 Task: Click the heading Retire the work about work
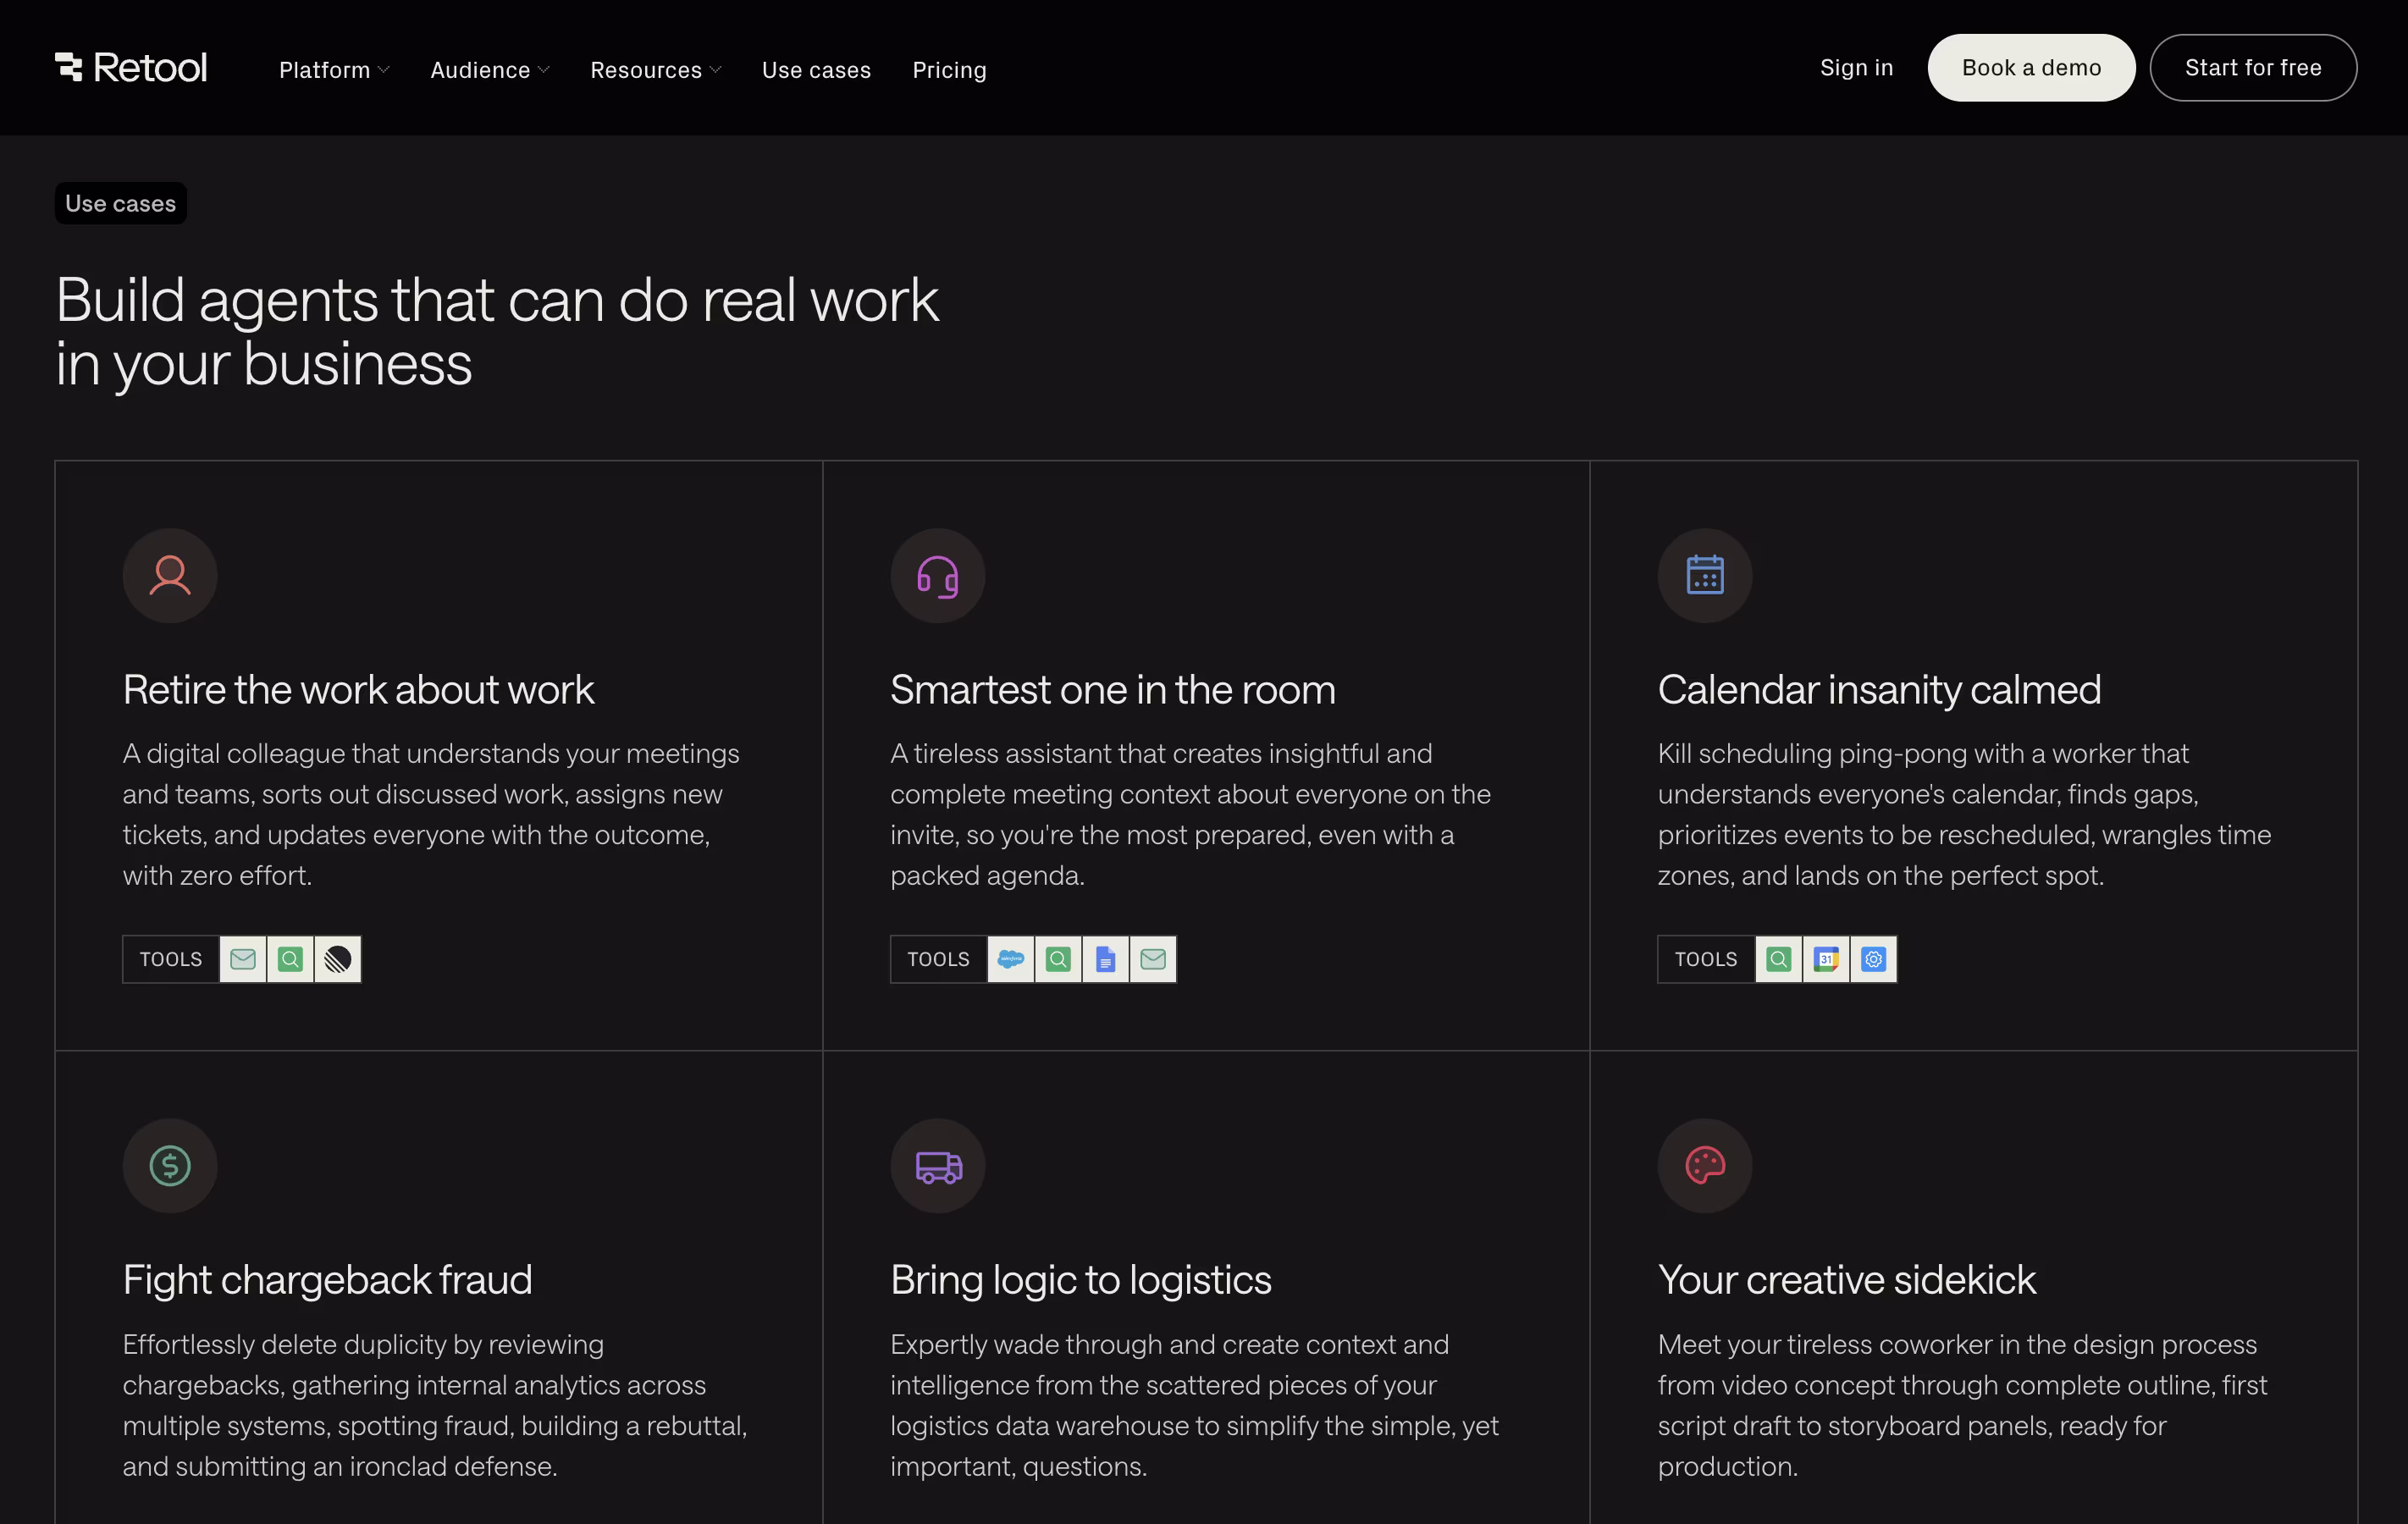(358, 690)
